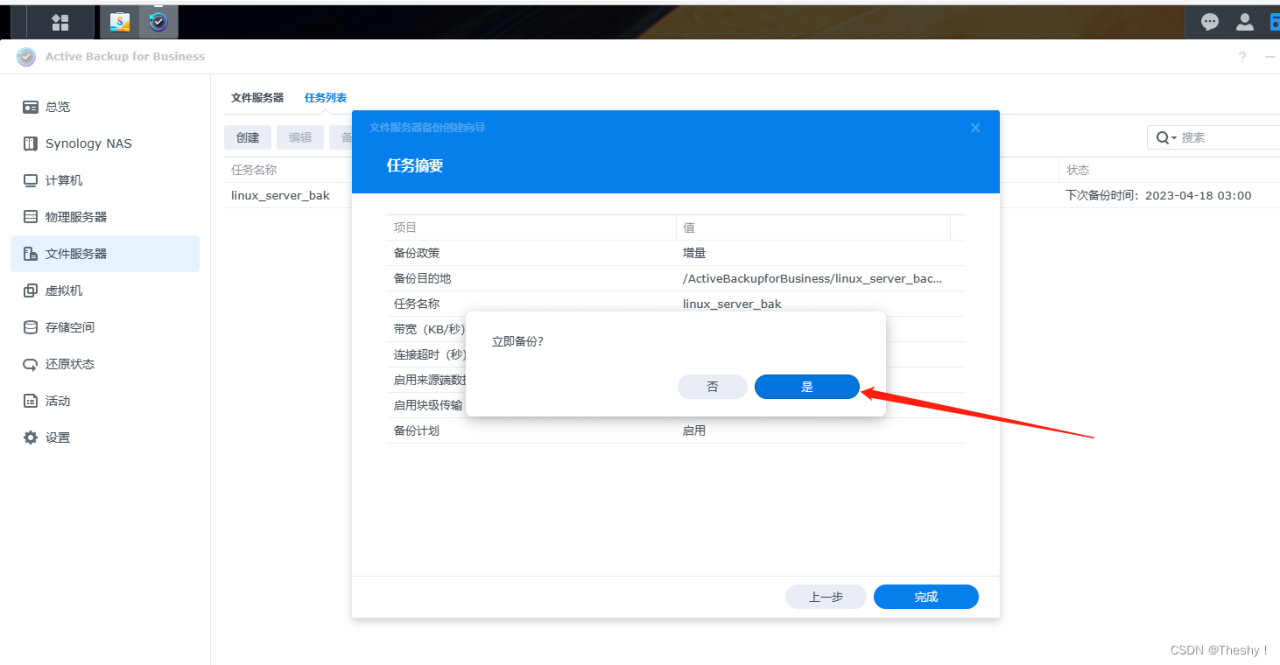The width and height of the screenshot is (1280, 665).
Task: Open the chat notification icon top right
Action: click(1209, 20)
